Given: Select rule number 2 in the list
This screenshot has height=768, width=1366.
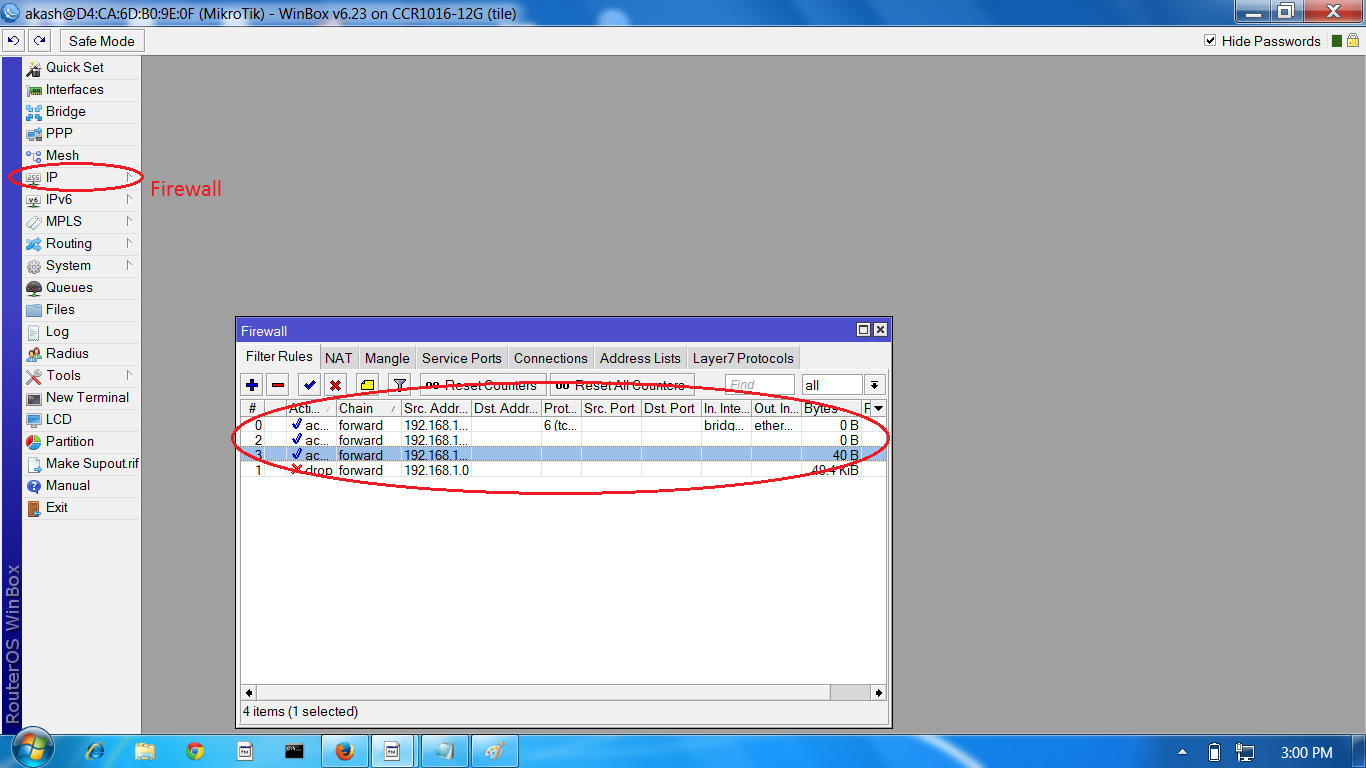Looking at the screenshot, I should (563, 440).
